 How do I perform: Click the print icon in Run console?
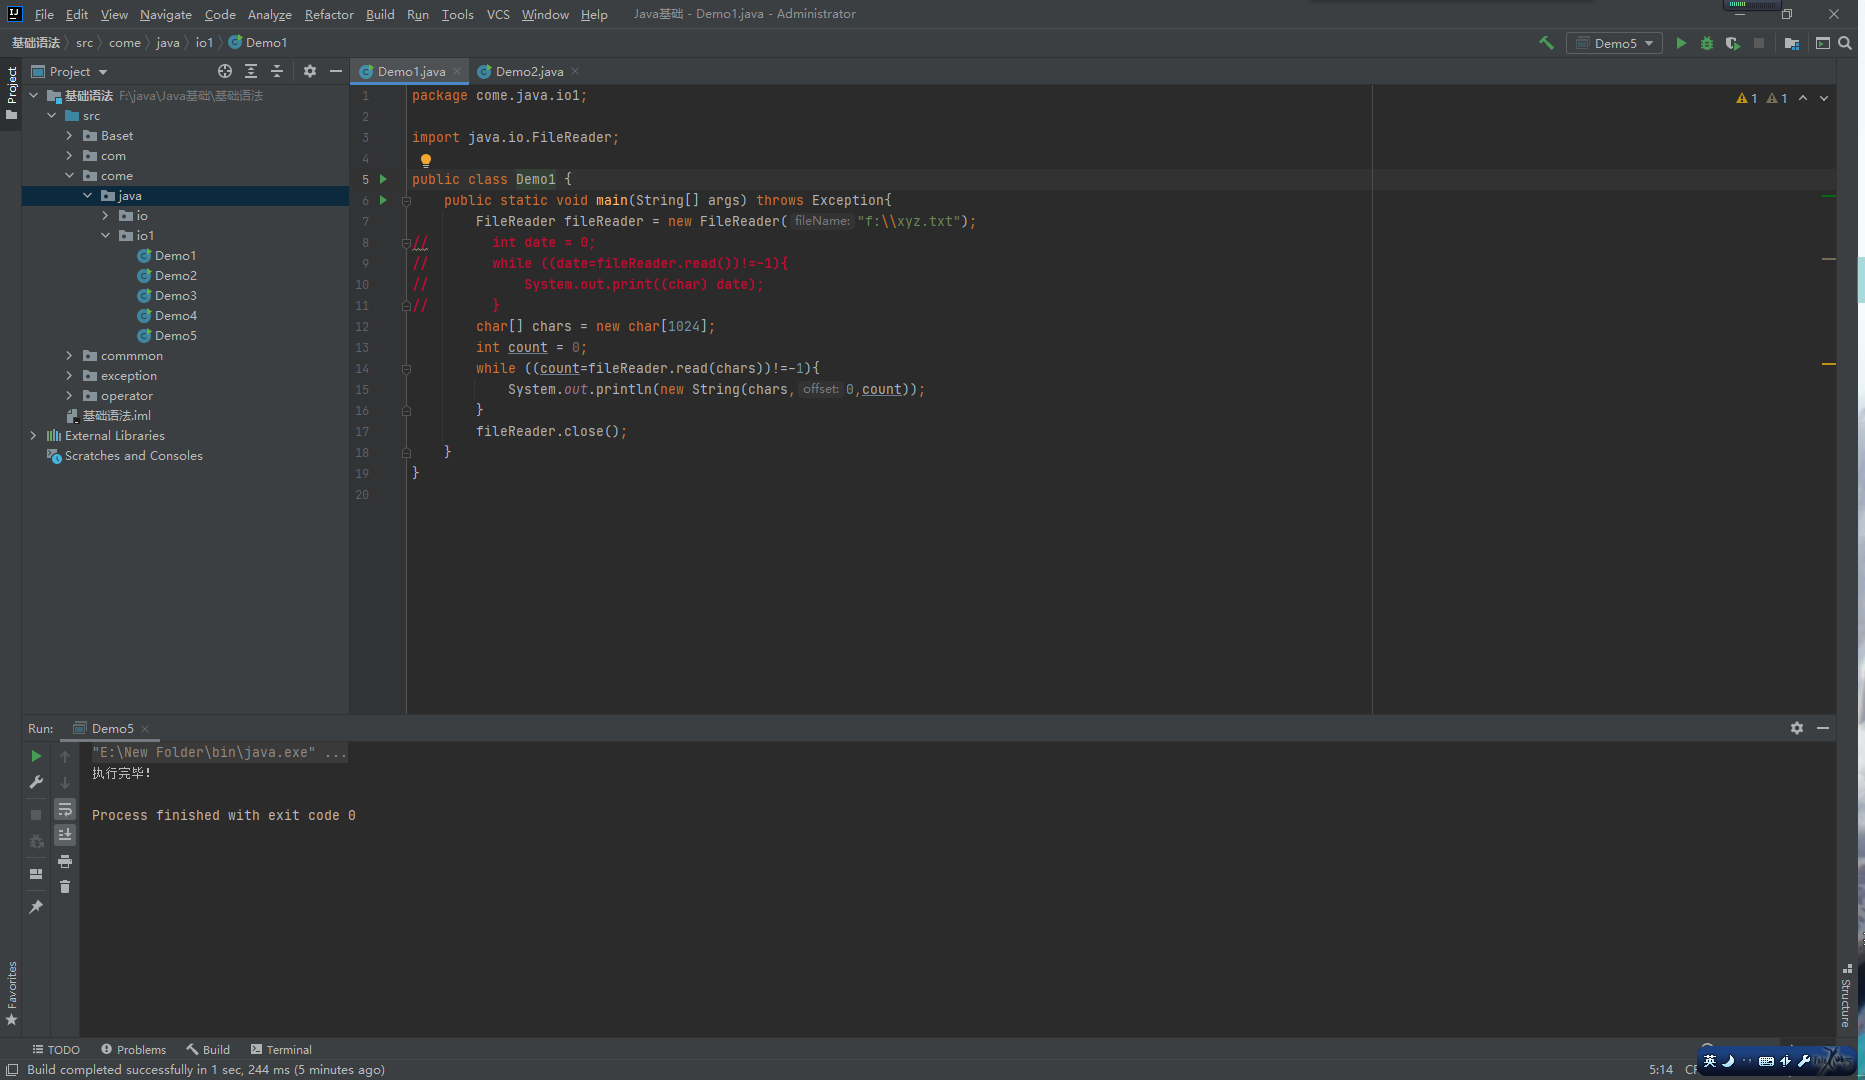pos(65,861)
